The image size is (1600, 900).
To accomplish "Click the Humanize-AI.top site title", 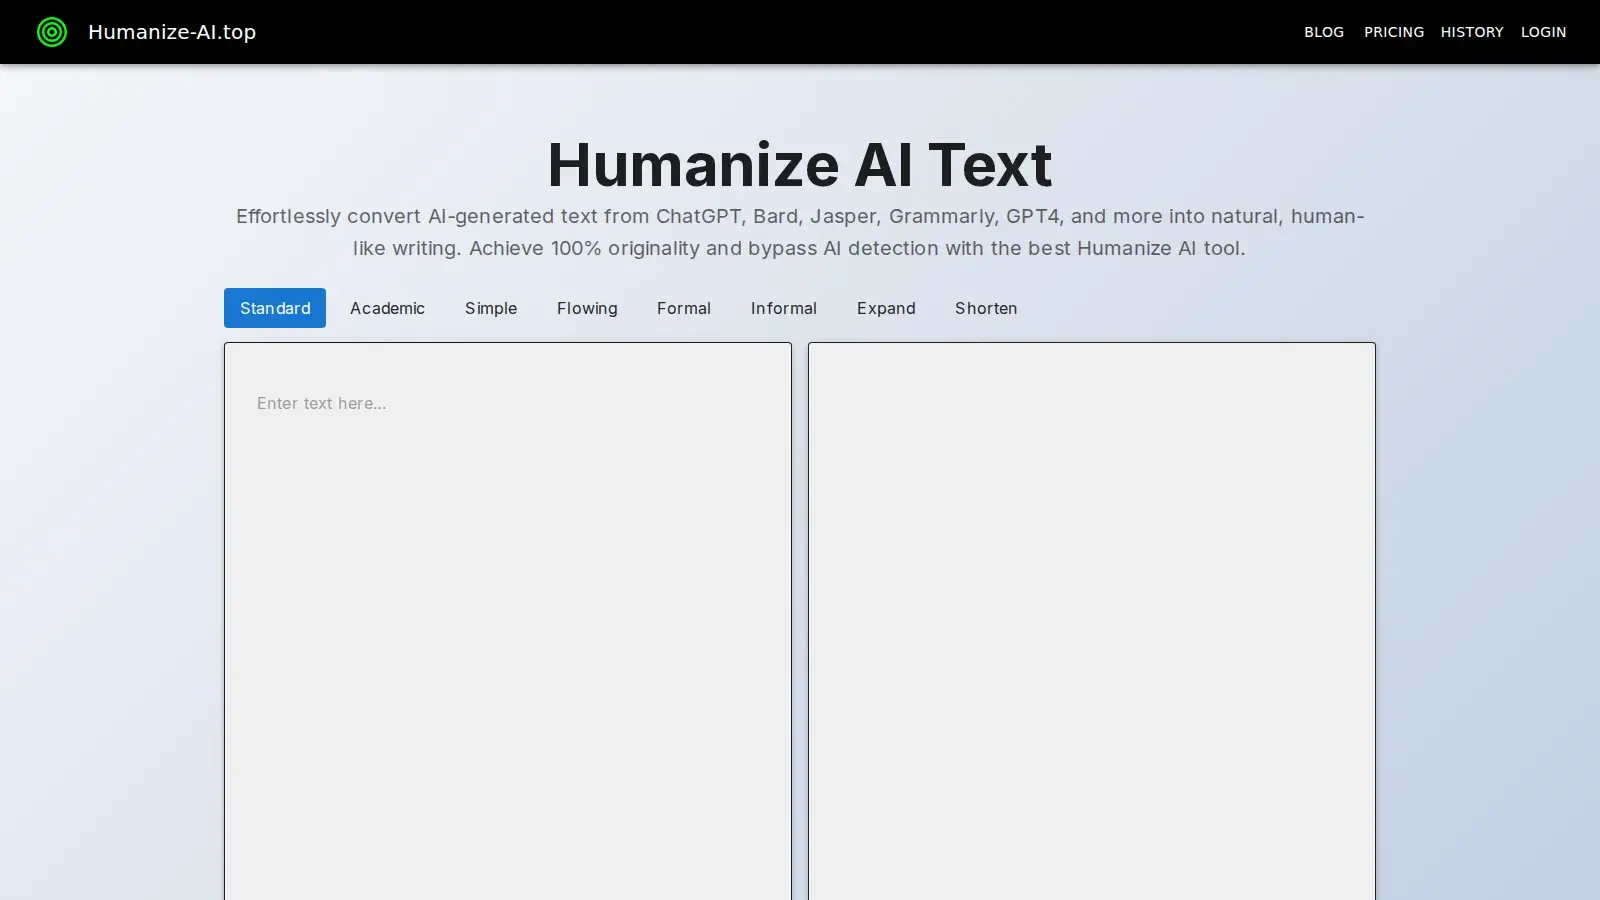I will tap(172, 32).
